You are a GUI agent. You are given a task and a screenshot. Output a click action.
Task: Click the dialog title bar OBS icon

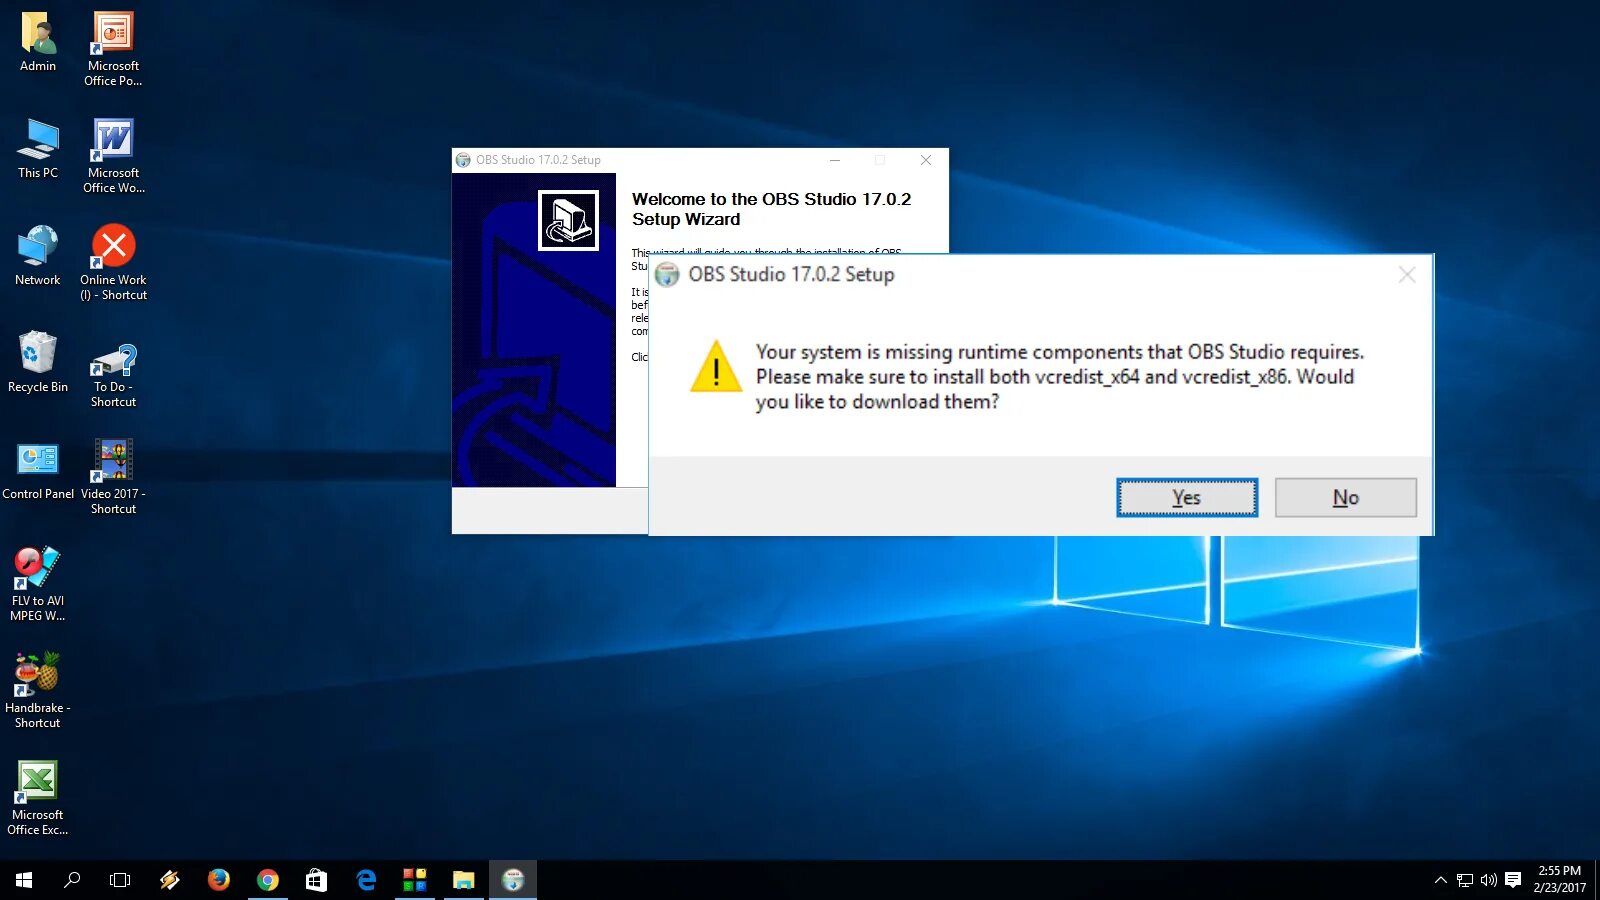click(x=667, y=274)
